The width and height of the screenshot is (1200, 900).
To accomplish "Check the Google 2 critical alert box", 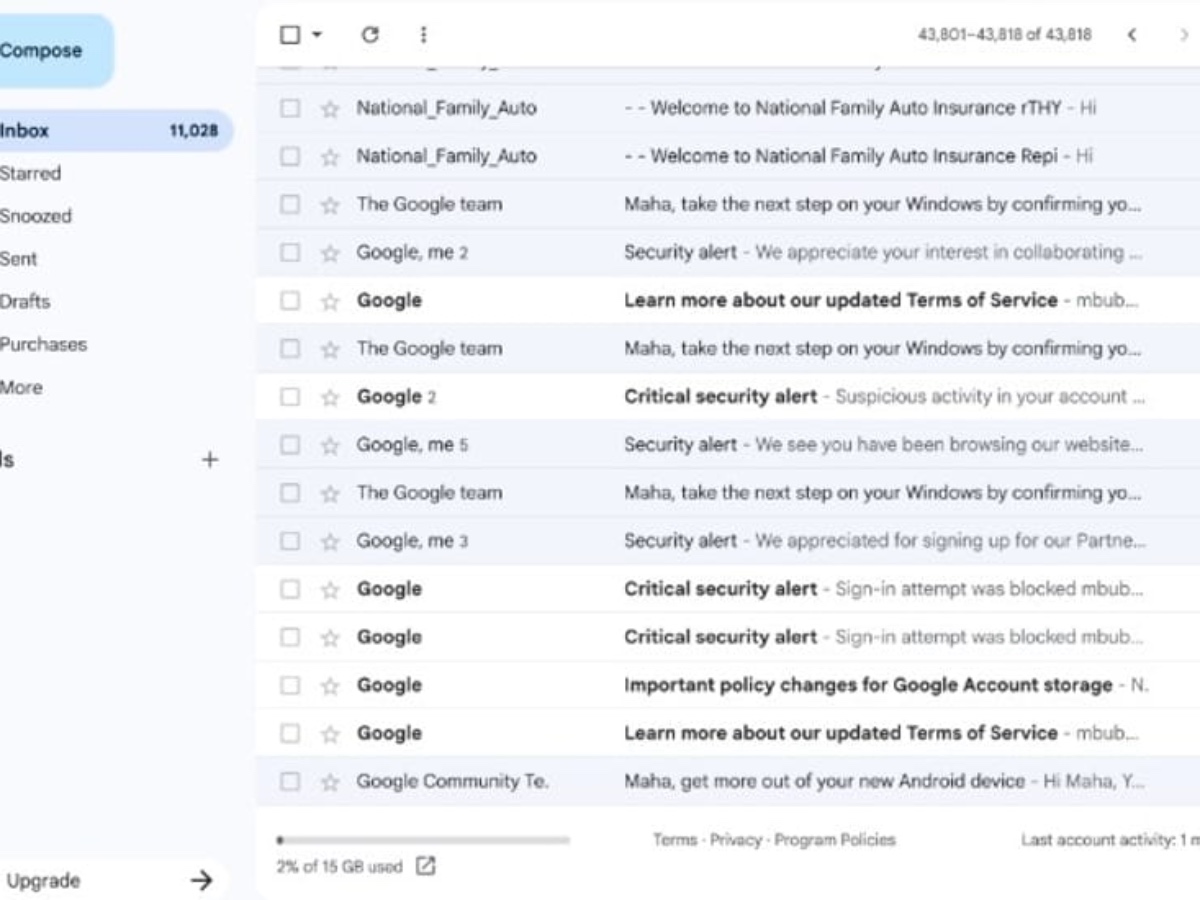I will [x=290, y=396].
